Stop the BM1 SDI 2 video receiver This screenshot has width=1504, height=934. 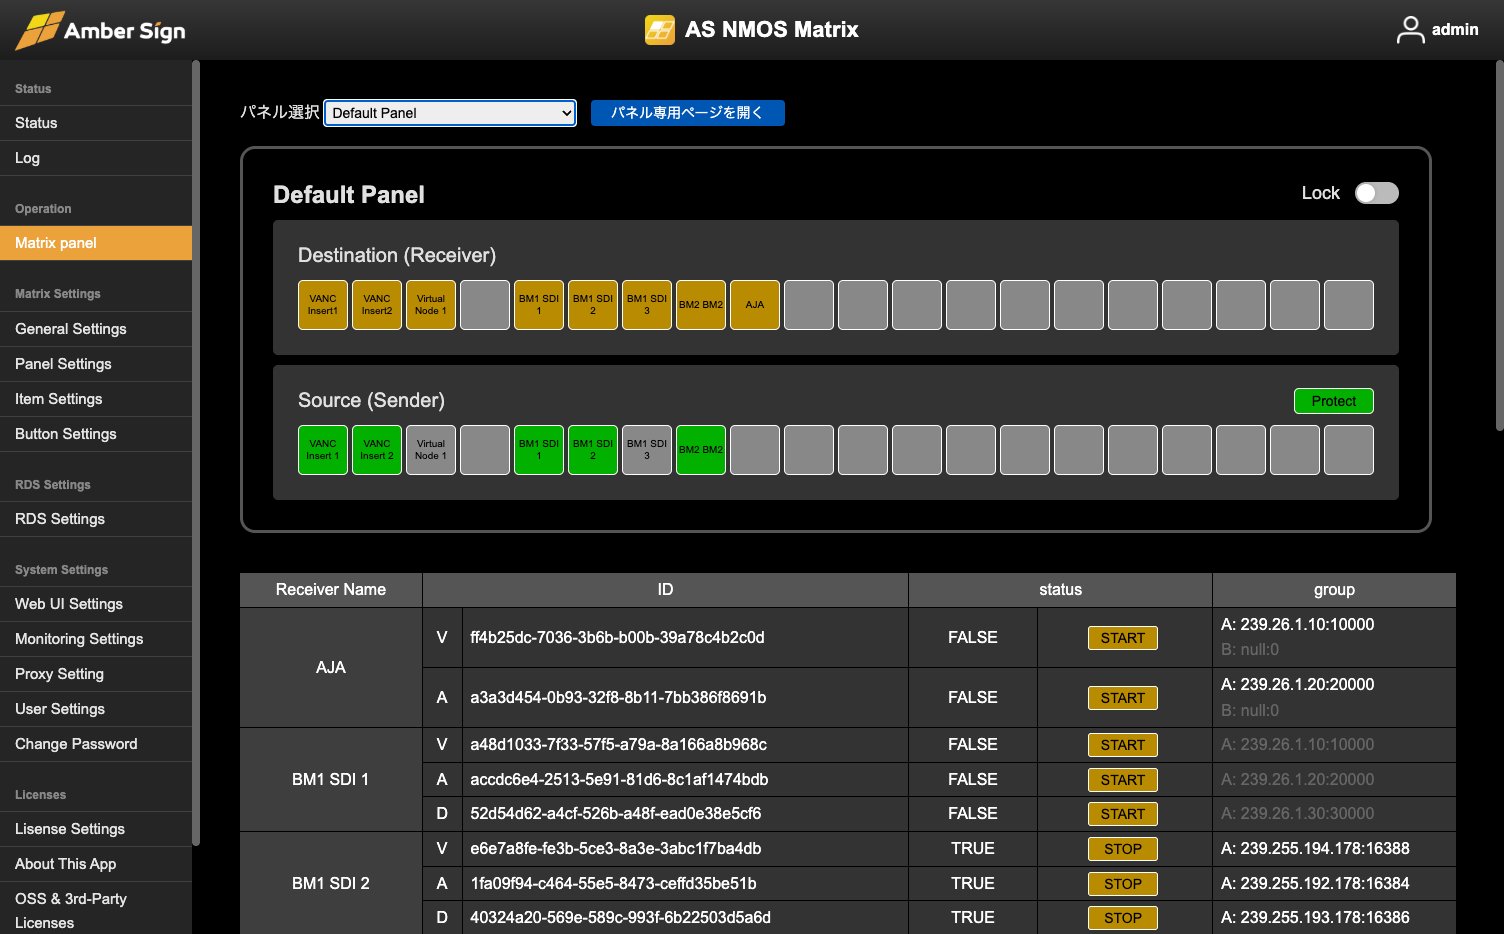pos(1122,849)
